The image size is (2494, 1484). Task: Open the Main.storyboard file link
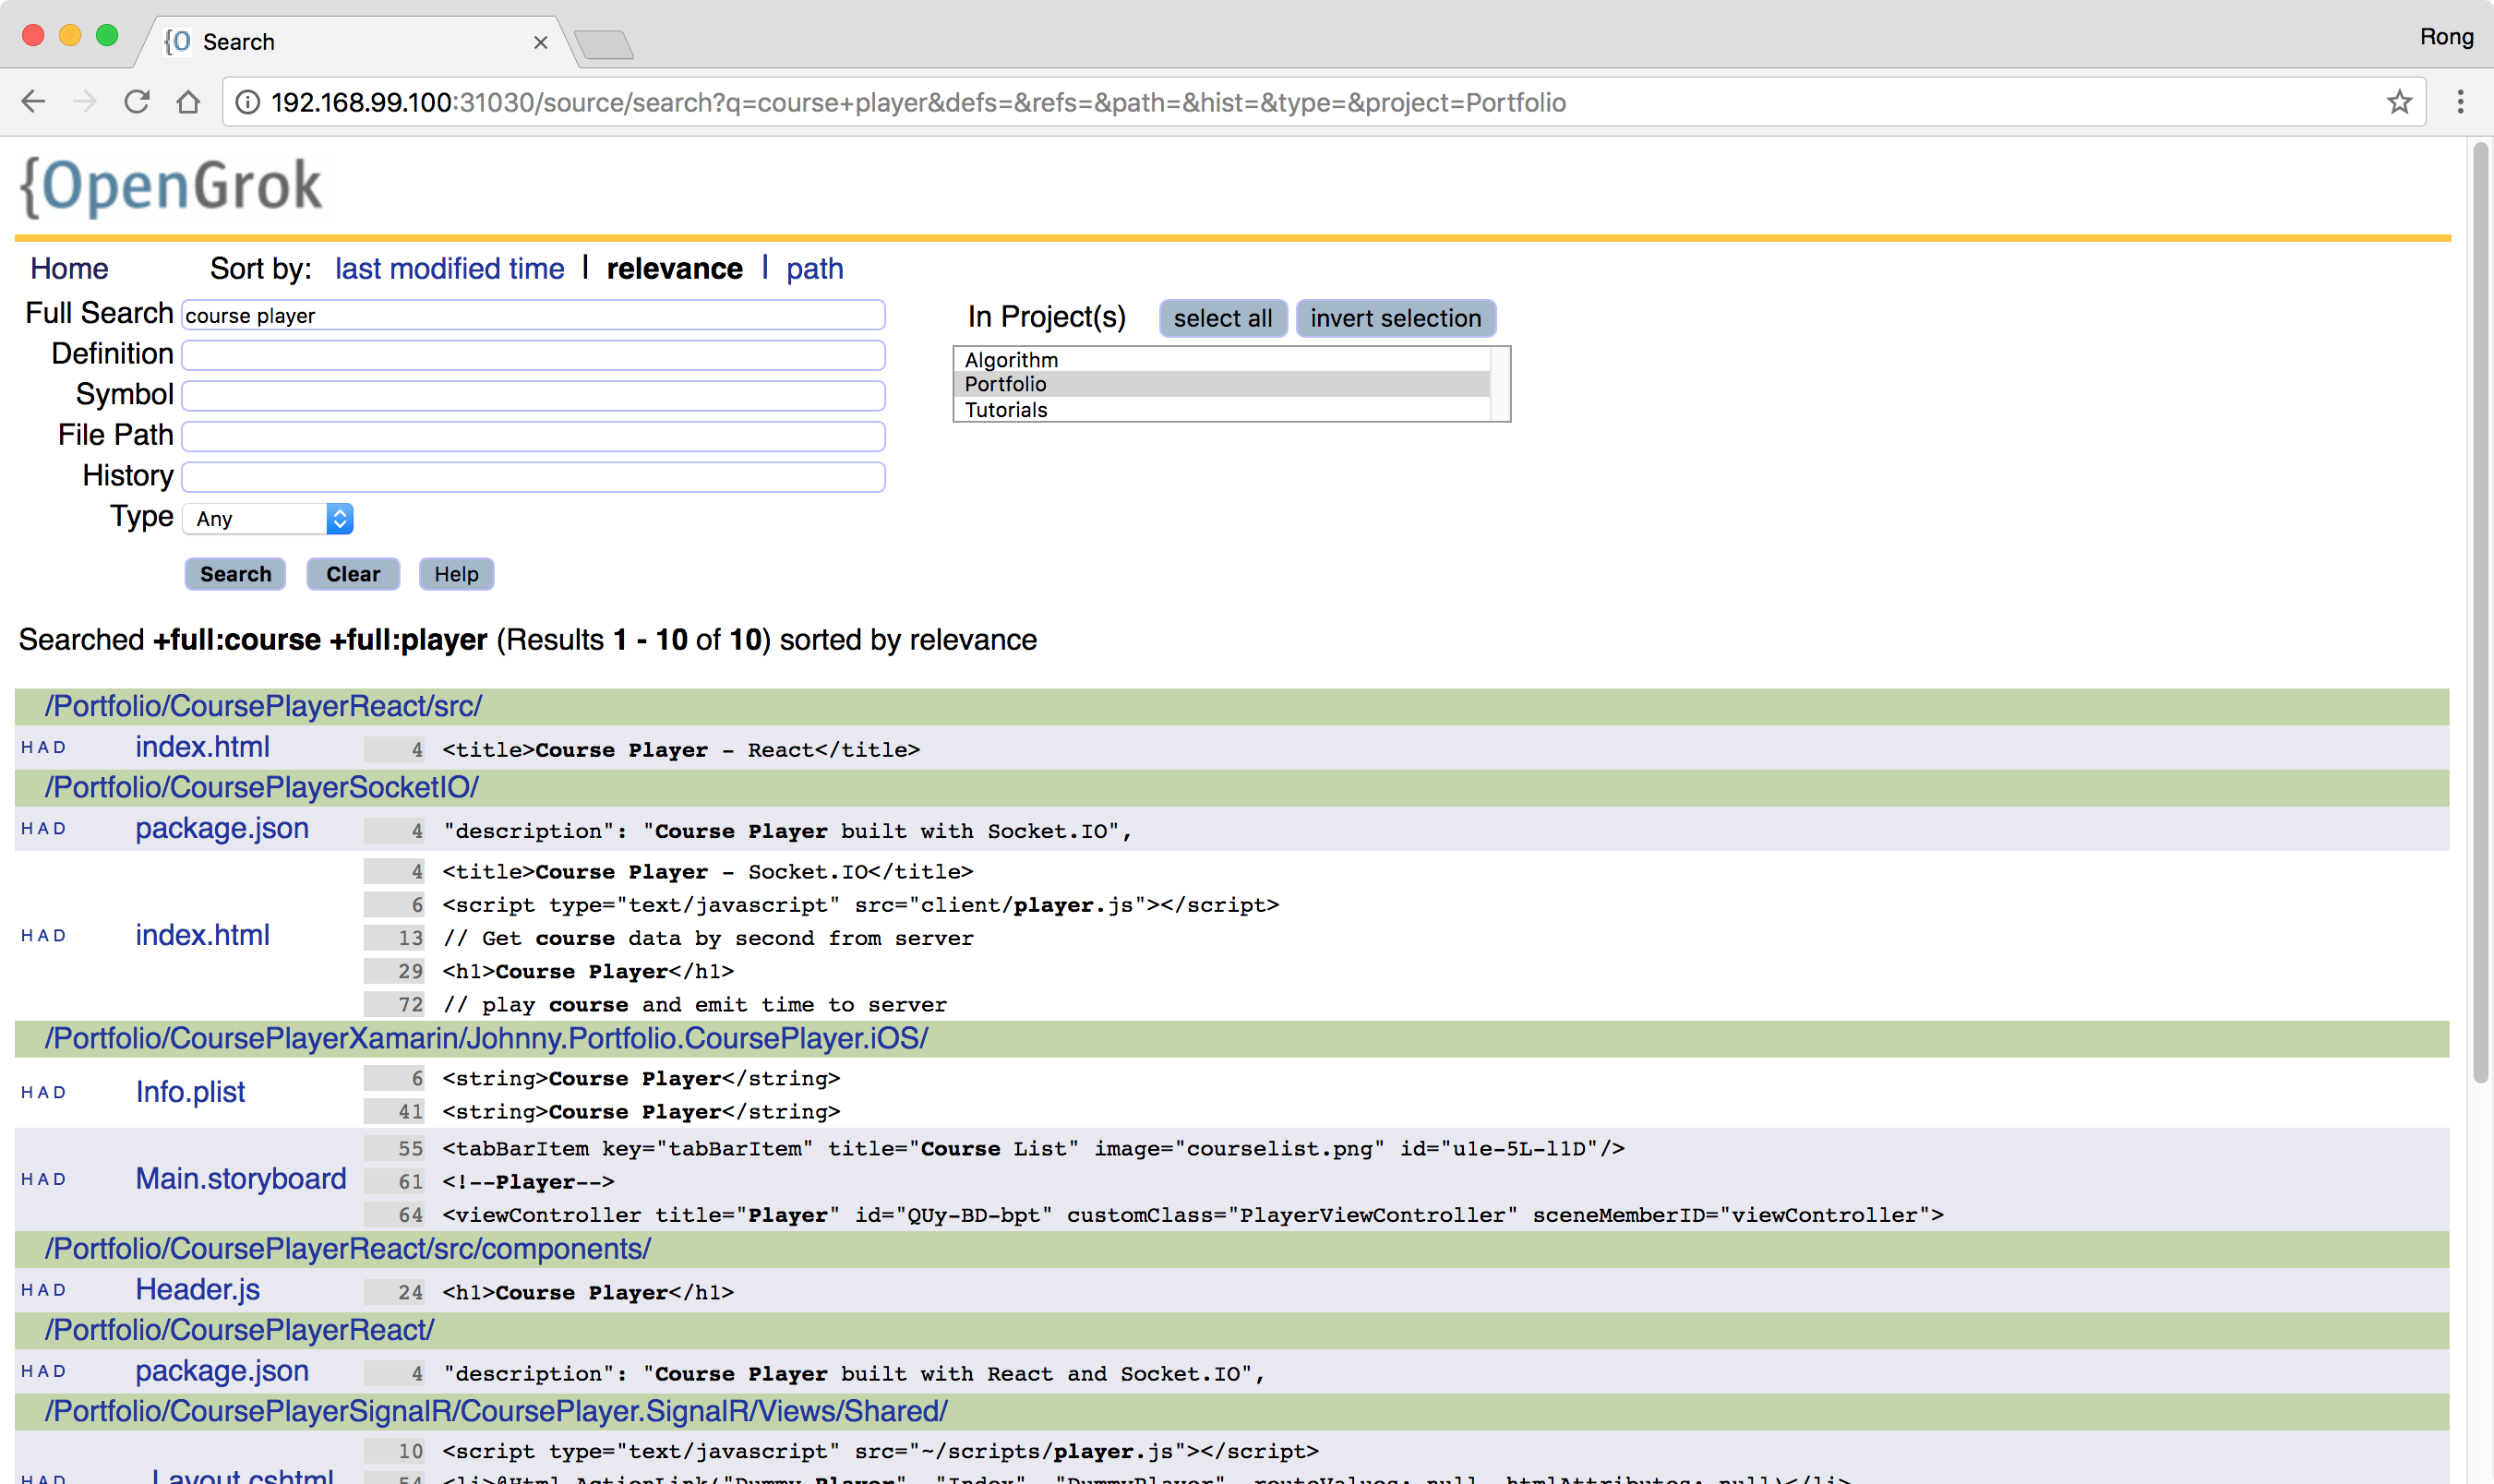coord(241,1179)
